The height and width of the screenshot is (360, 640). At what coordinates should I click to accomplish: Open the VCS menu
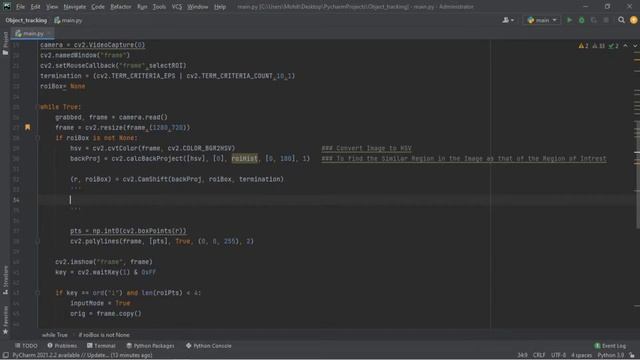pos(177,7)
